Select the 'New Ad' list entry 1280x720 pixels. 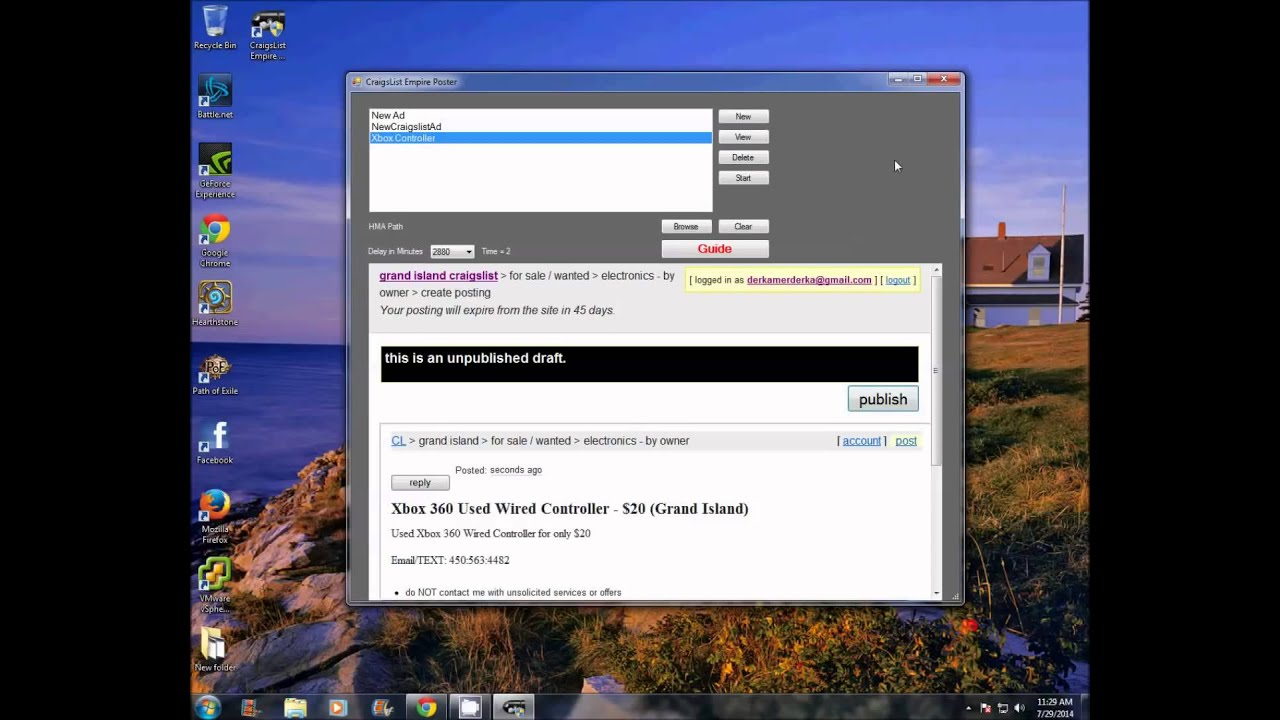[x=540, y=116]
